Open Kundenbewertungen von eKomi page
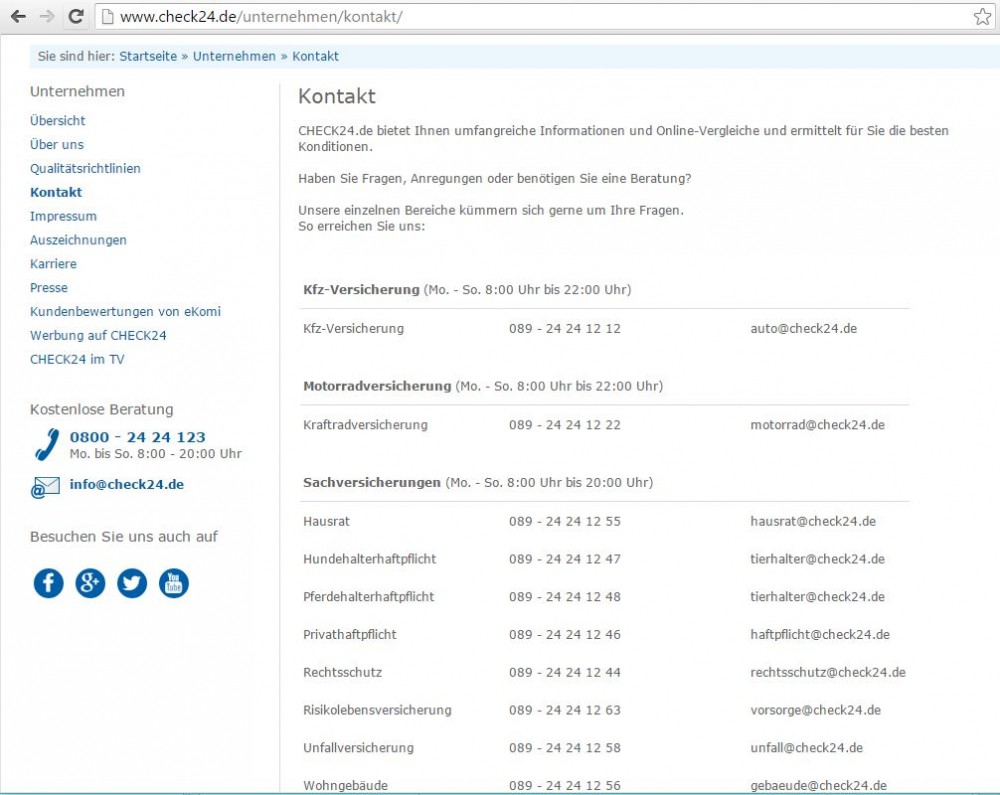The image size is (1000, 795). (125, 312)
